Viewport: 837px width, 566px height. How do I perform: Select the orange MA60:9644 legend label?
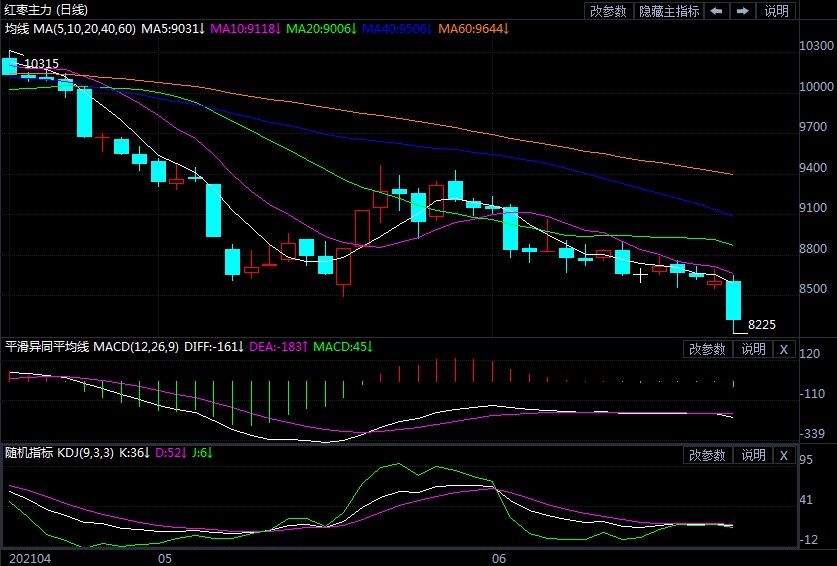(474, 29)
